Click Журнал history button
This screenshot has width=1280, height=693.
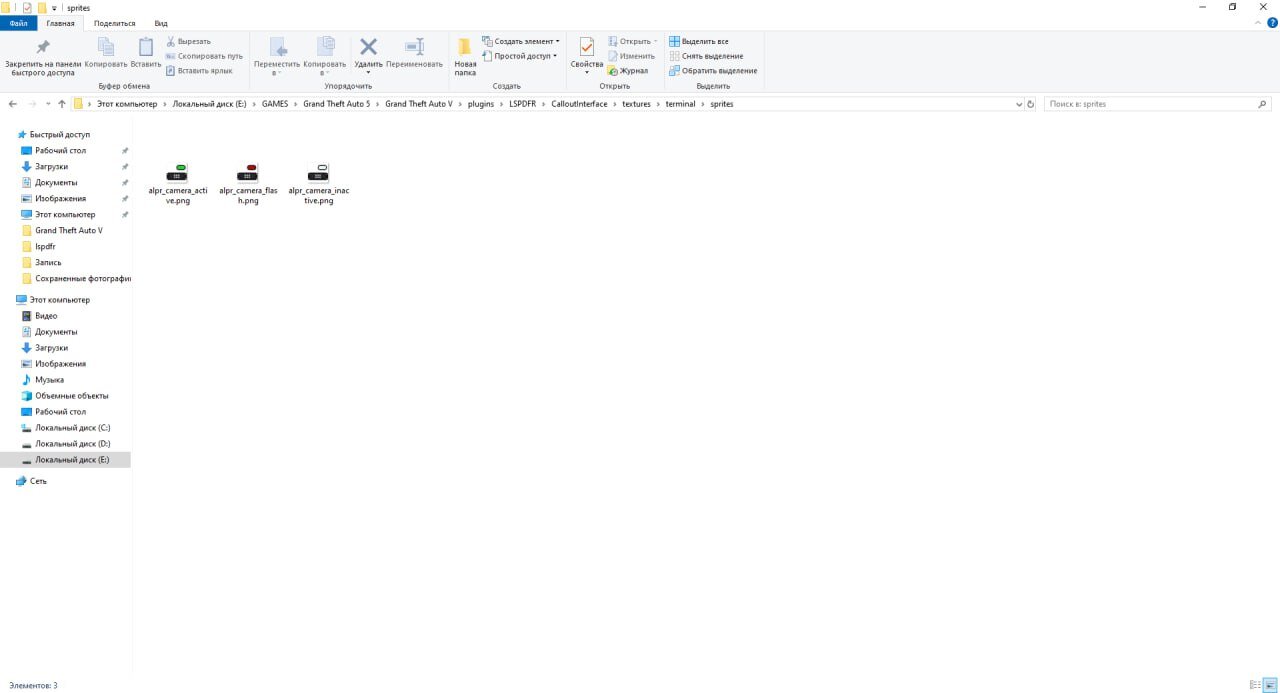[628, 70]
